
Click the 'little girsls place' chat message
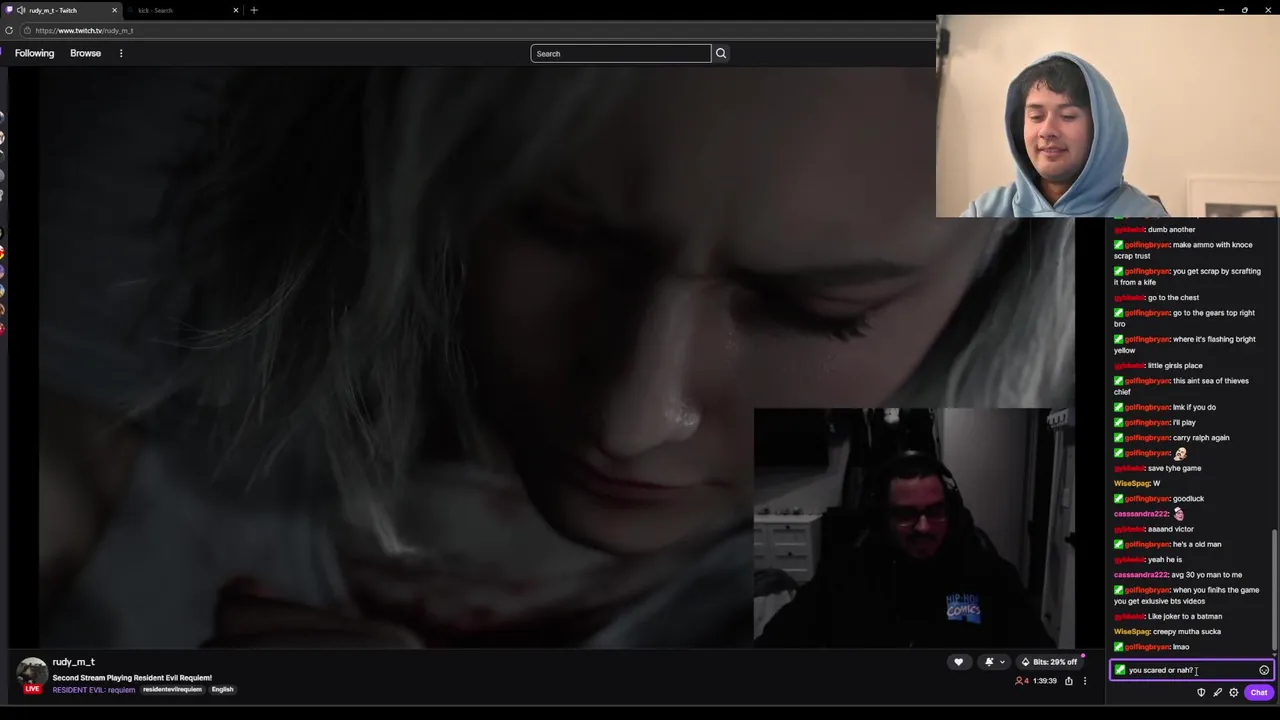1175,365
